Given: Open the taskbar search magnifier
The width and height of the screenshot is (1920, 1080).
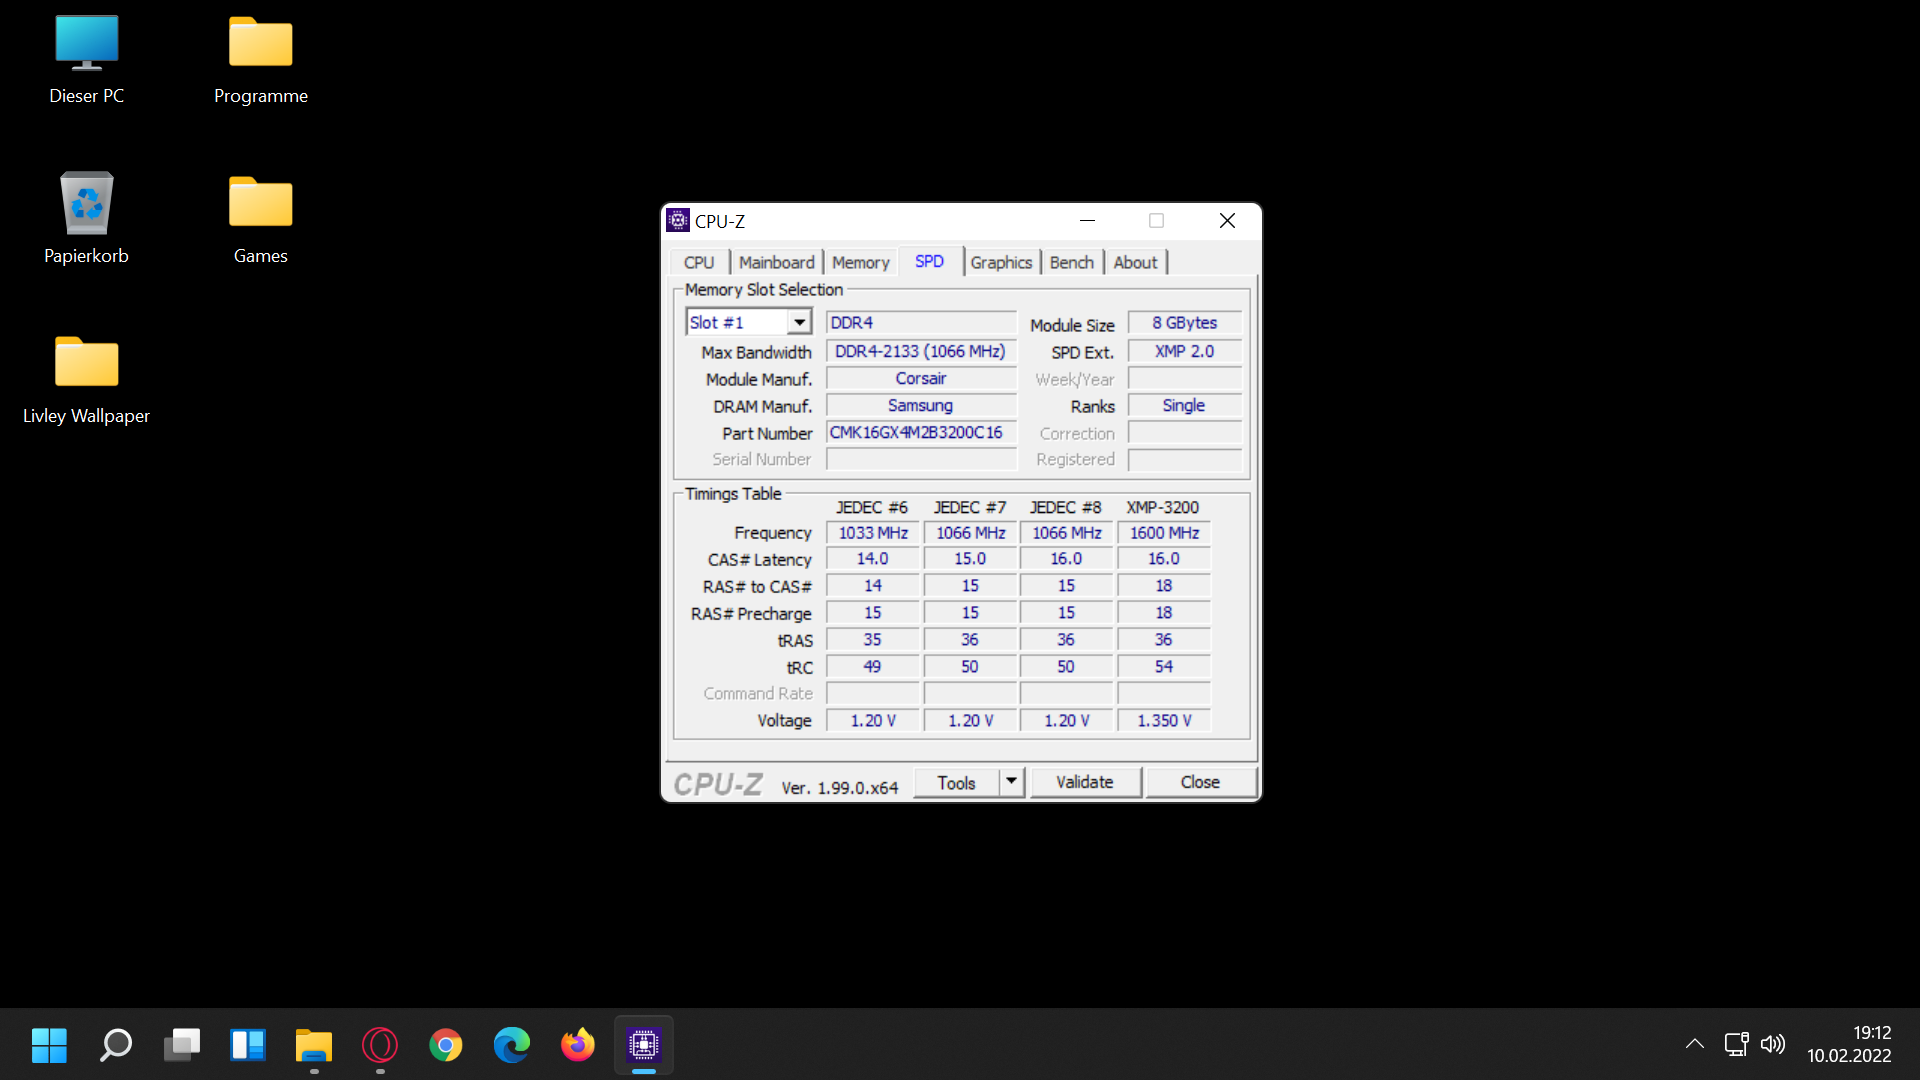Looking at the screenshot, I should [116, 1045].
